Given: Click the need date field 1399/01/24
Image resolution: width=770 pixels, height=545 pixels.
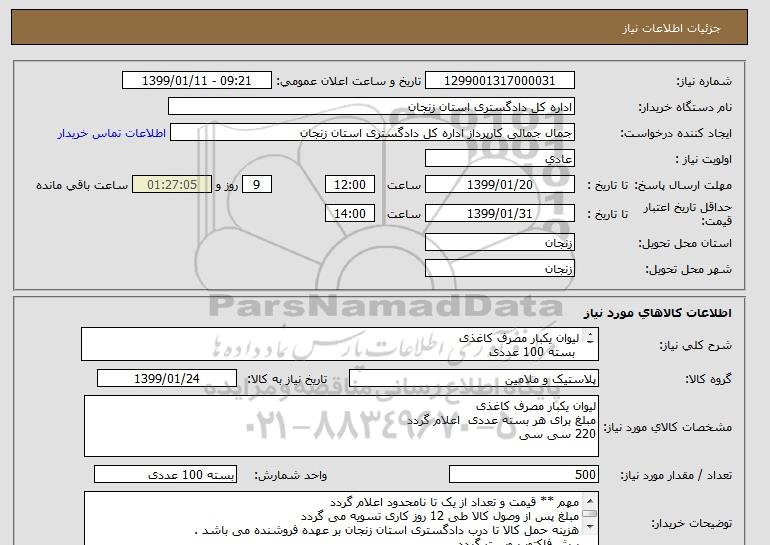Looking at the screenshot, I should [166, 379].
